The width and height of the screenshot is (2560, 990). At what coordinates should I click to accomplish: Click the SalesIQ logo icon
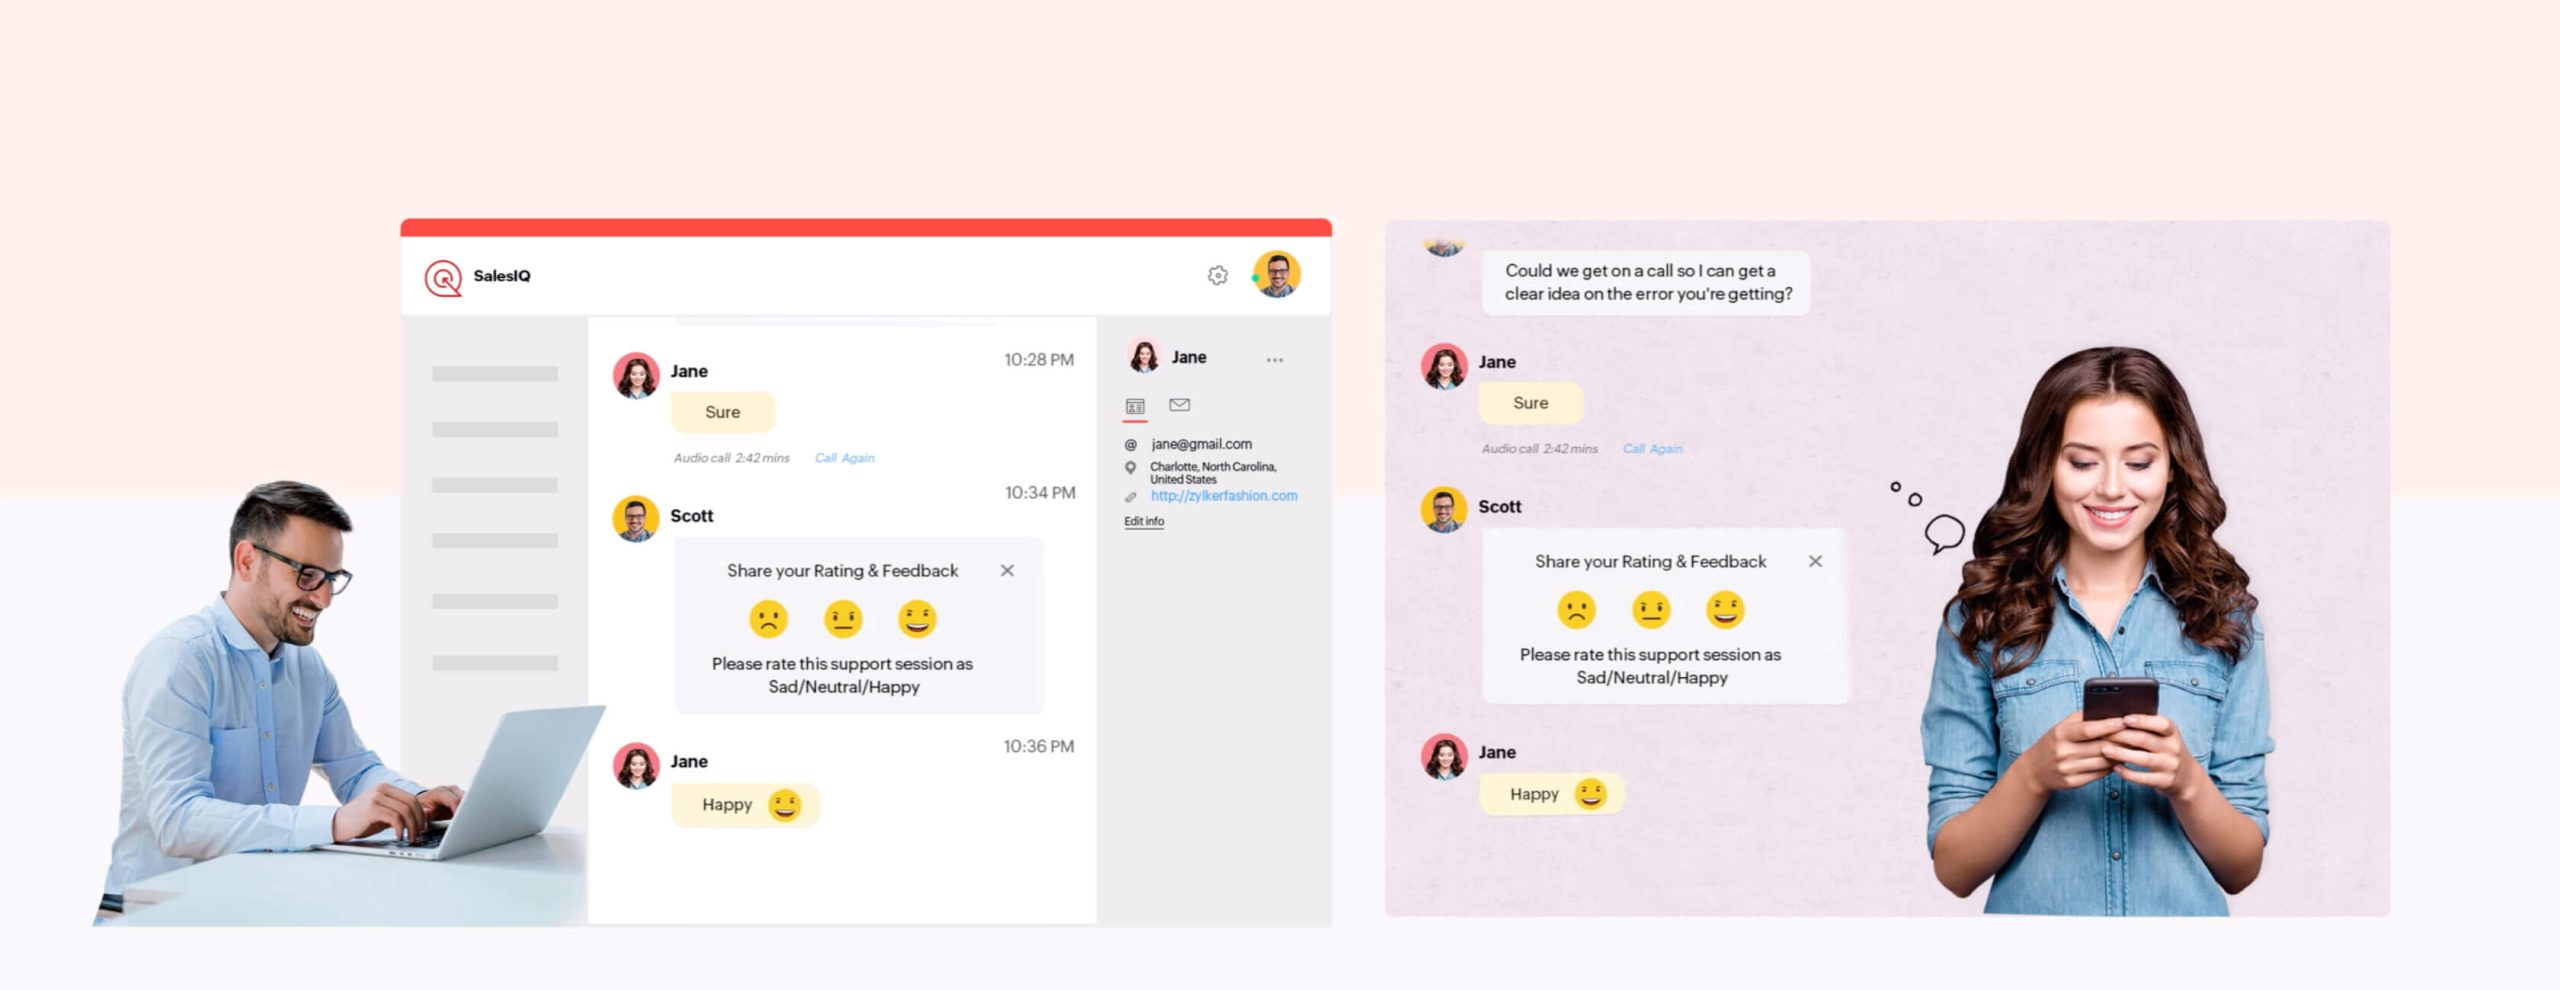pos(443,277)
